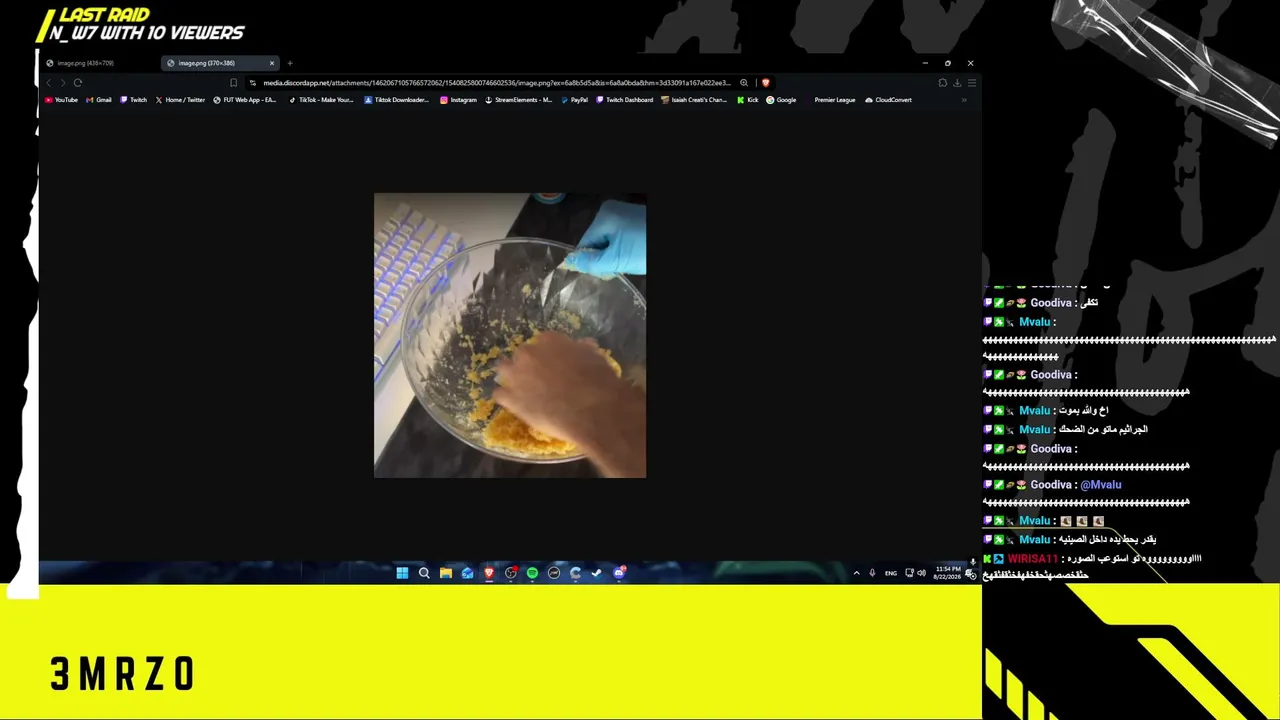The image size is (1280, 720).
Task: Open the Windows Start menu
Action: click(x=402, y=573)
